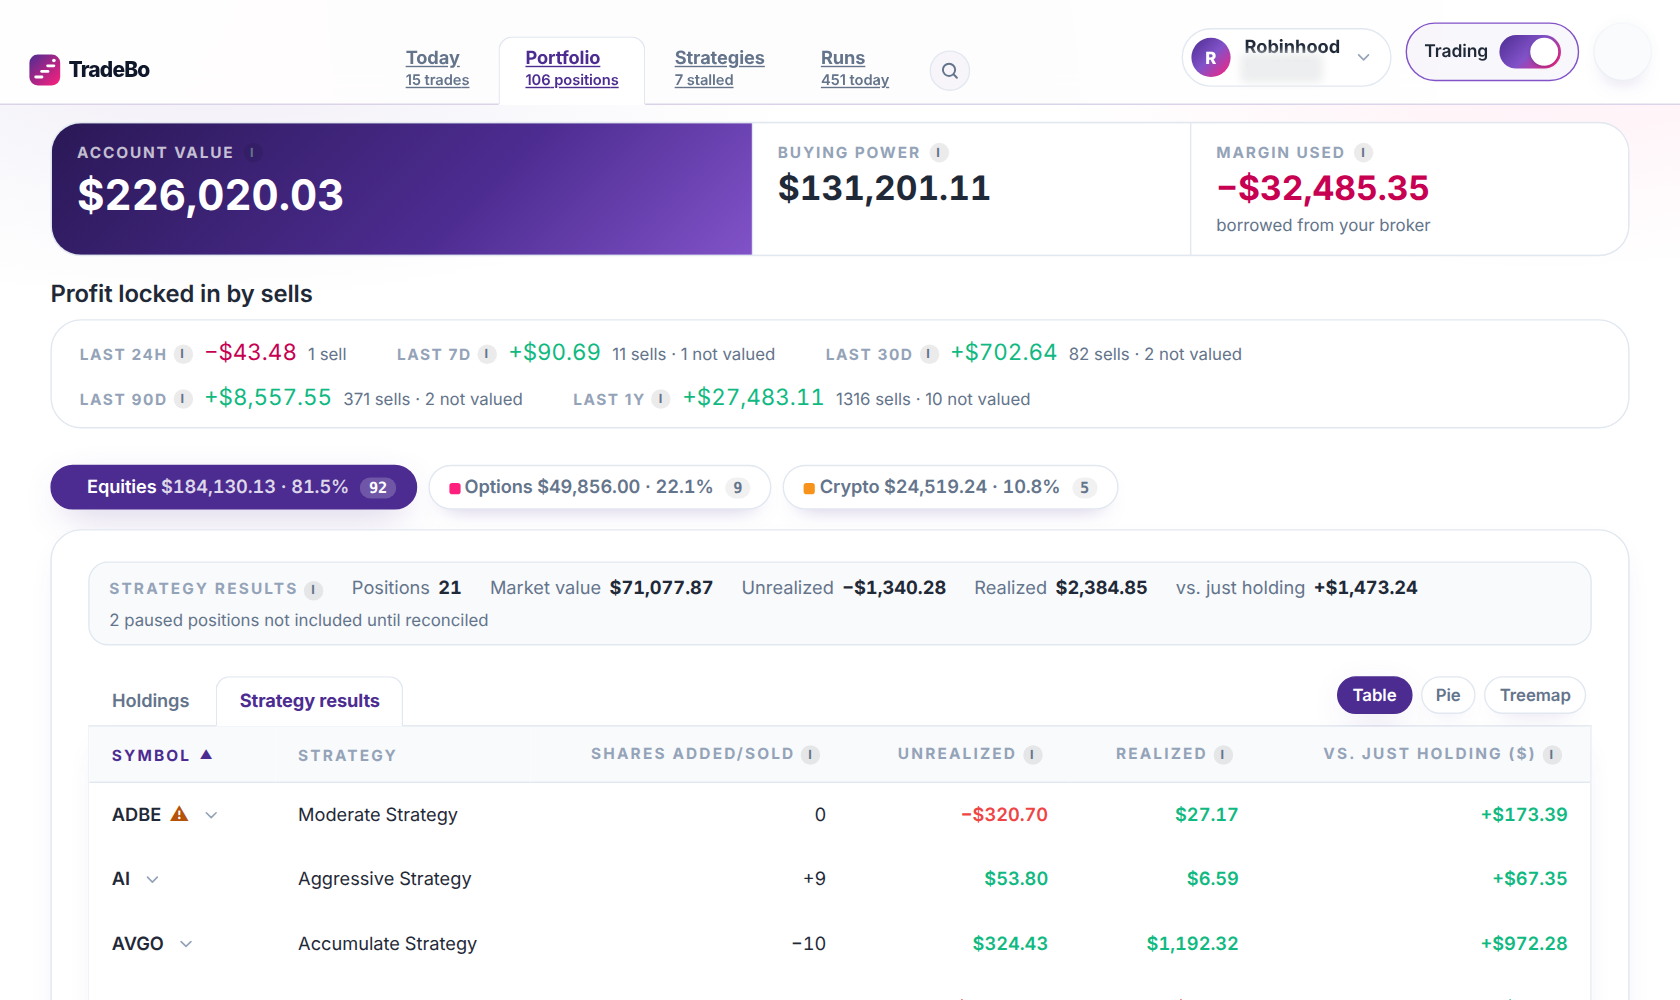Expand the AVGO row
This screenshot has height=1000, width=1680.
click(186, 944)
